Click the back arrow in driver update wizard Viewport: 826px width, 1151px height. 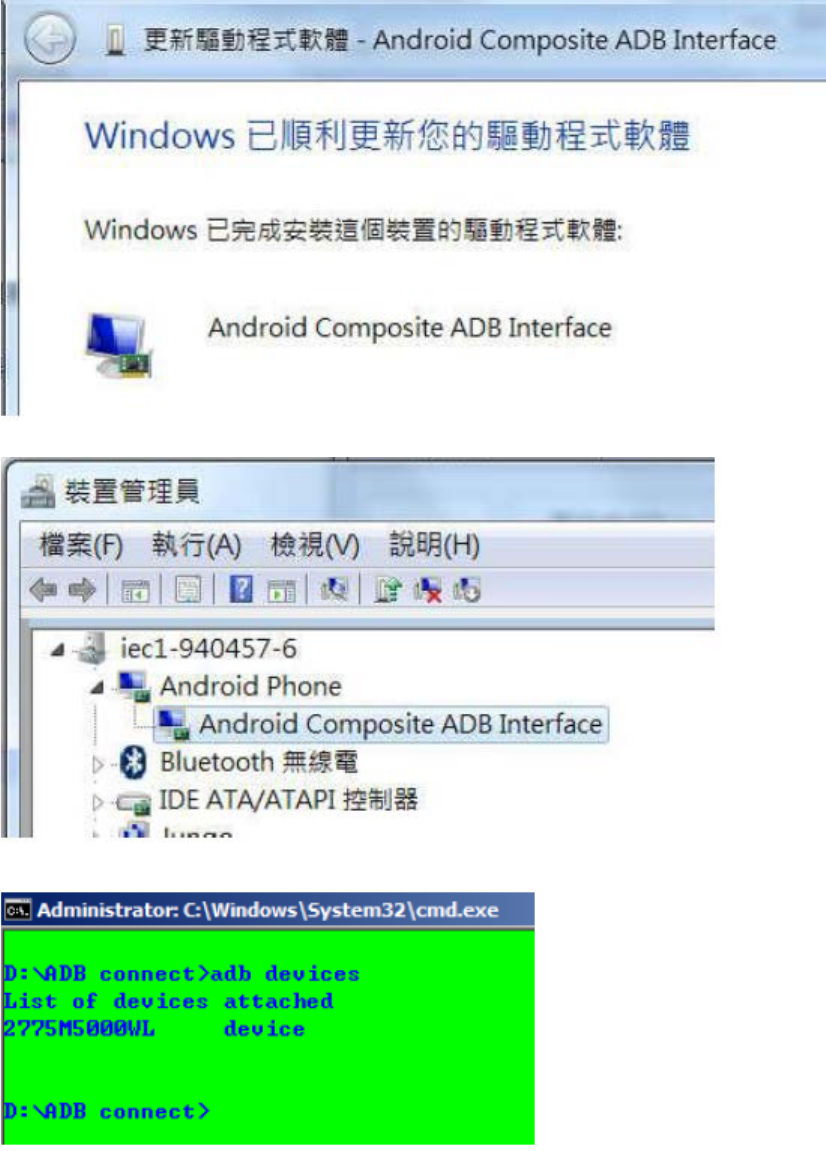[50, 38]
